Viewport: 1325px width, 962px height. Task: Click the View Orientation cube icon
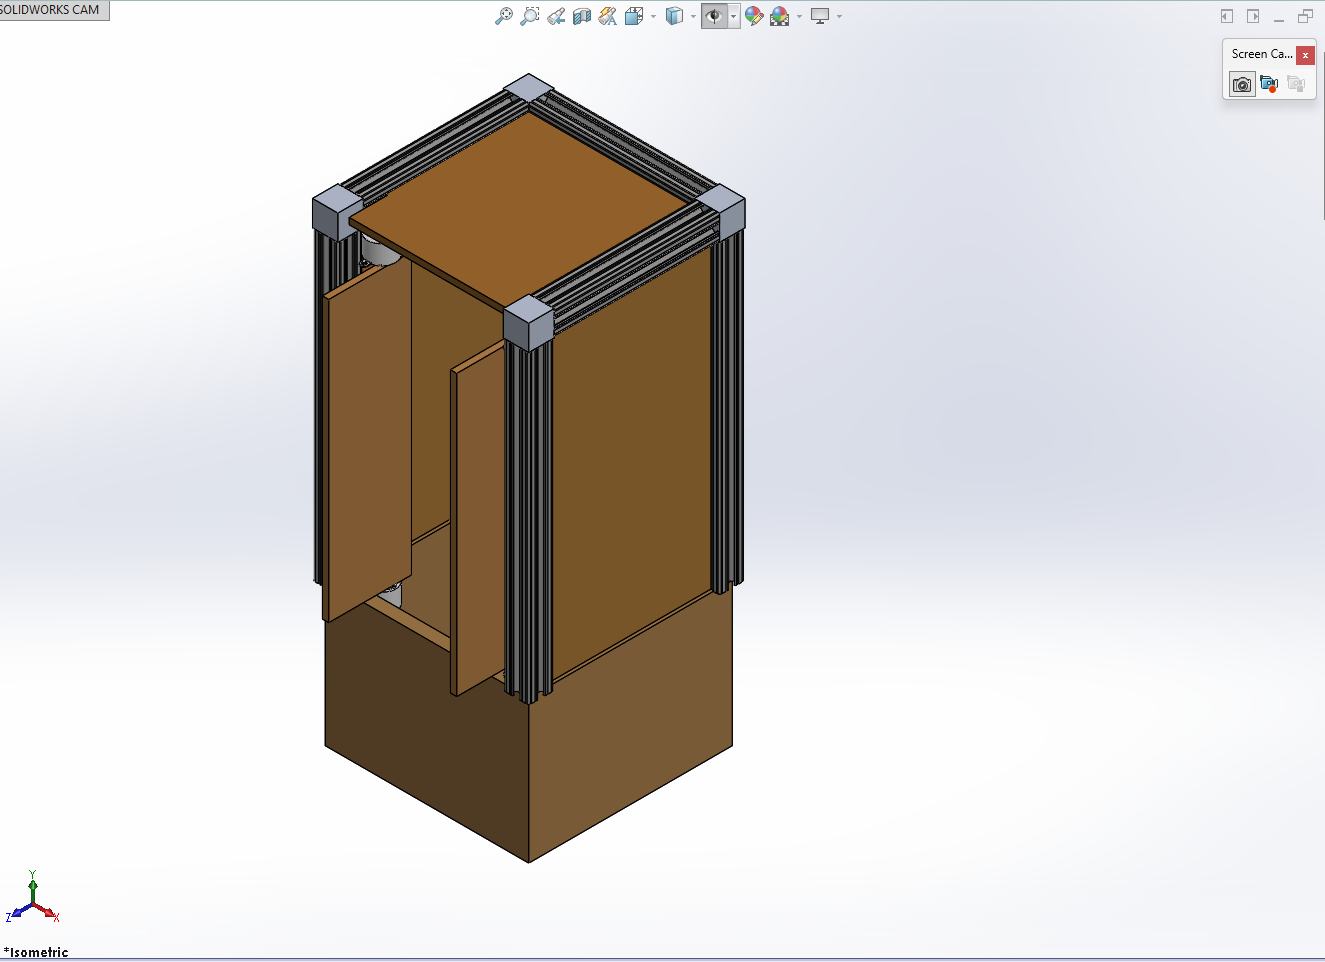click(634, 16)
